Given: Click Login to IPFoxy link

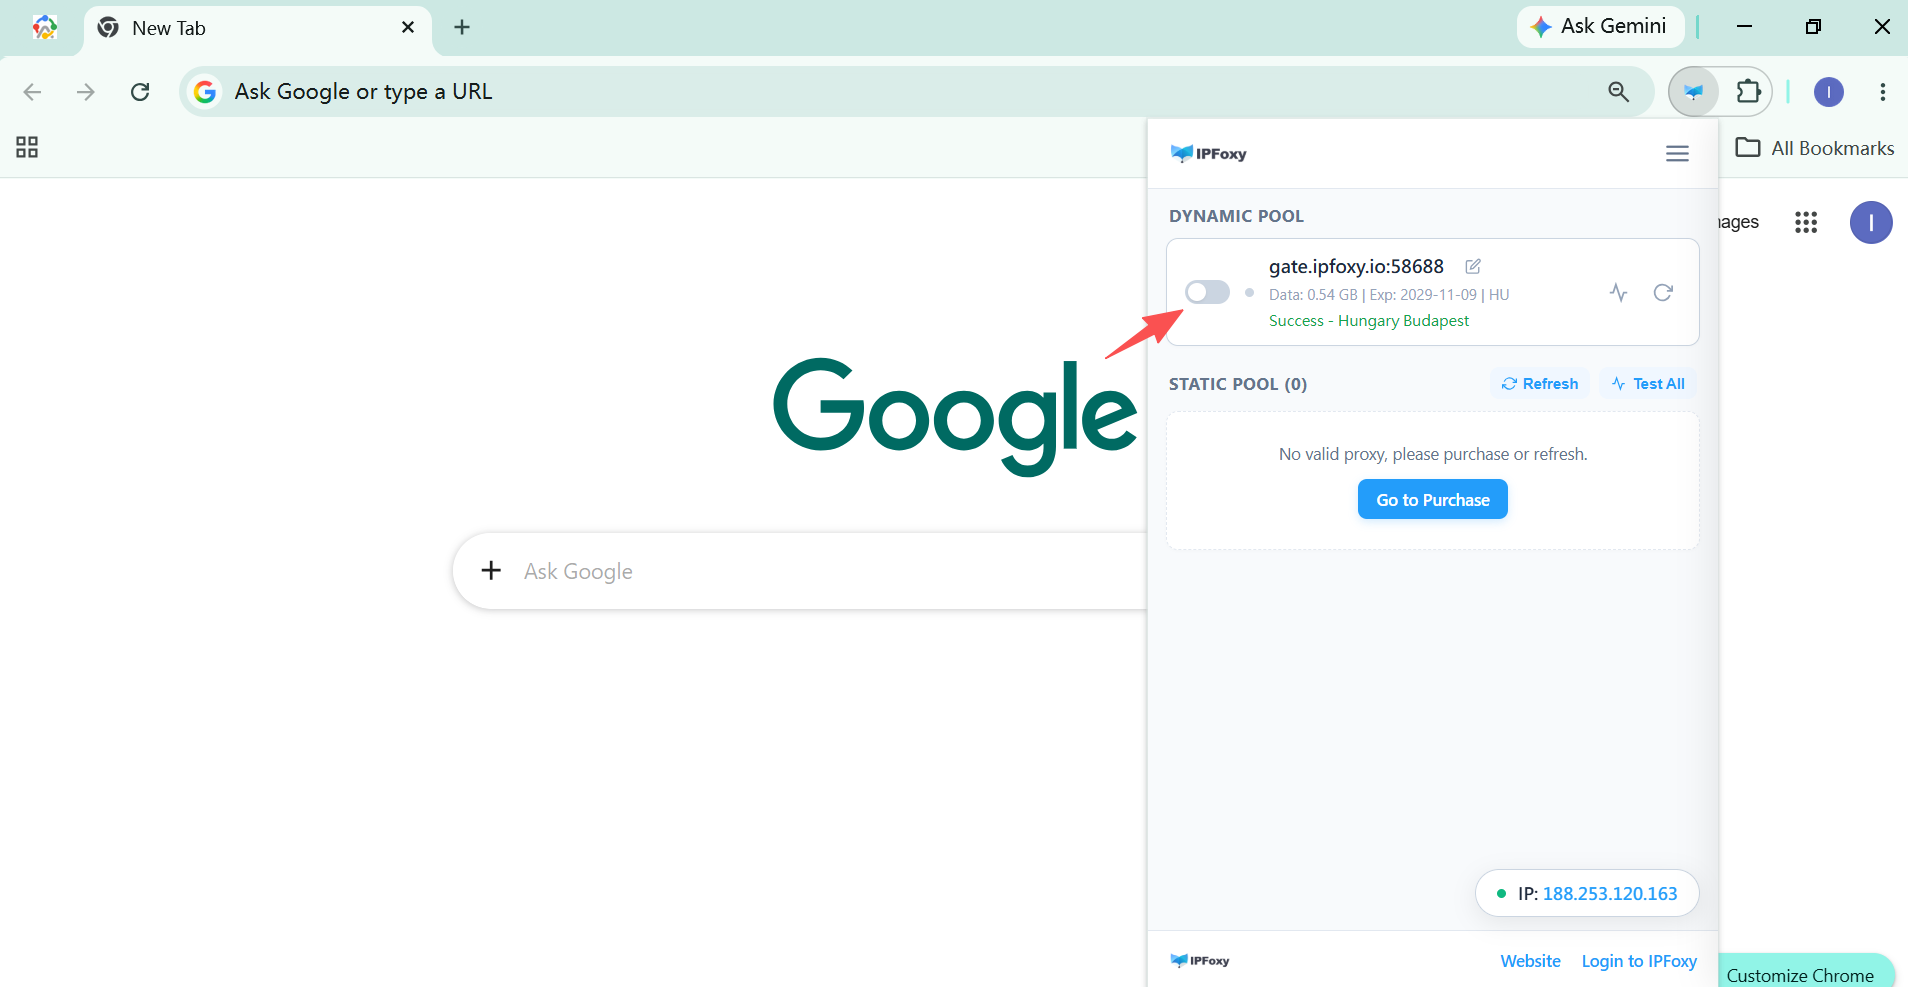Looking at the screenshot, I should point(1639,961).
